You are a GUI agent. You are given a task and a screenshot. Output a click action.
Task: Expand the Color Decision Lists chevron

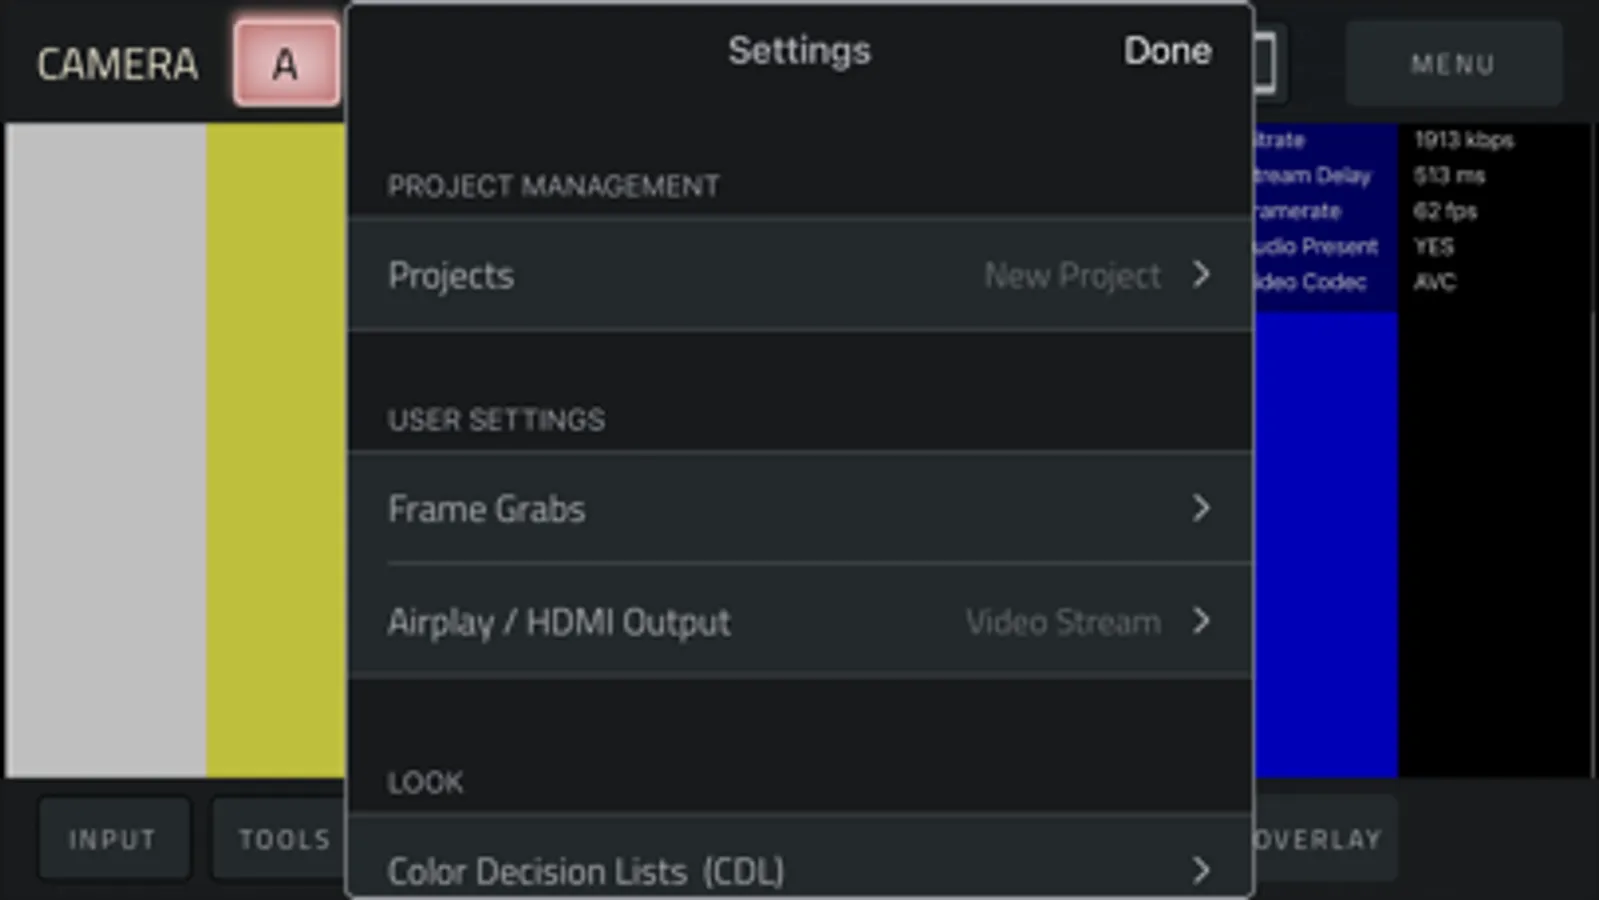point(1201,870)
